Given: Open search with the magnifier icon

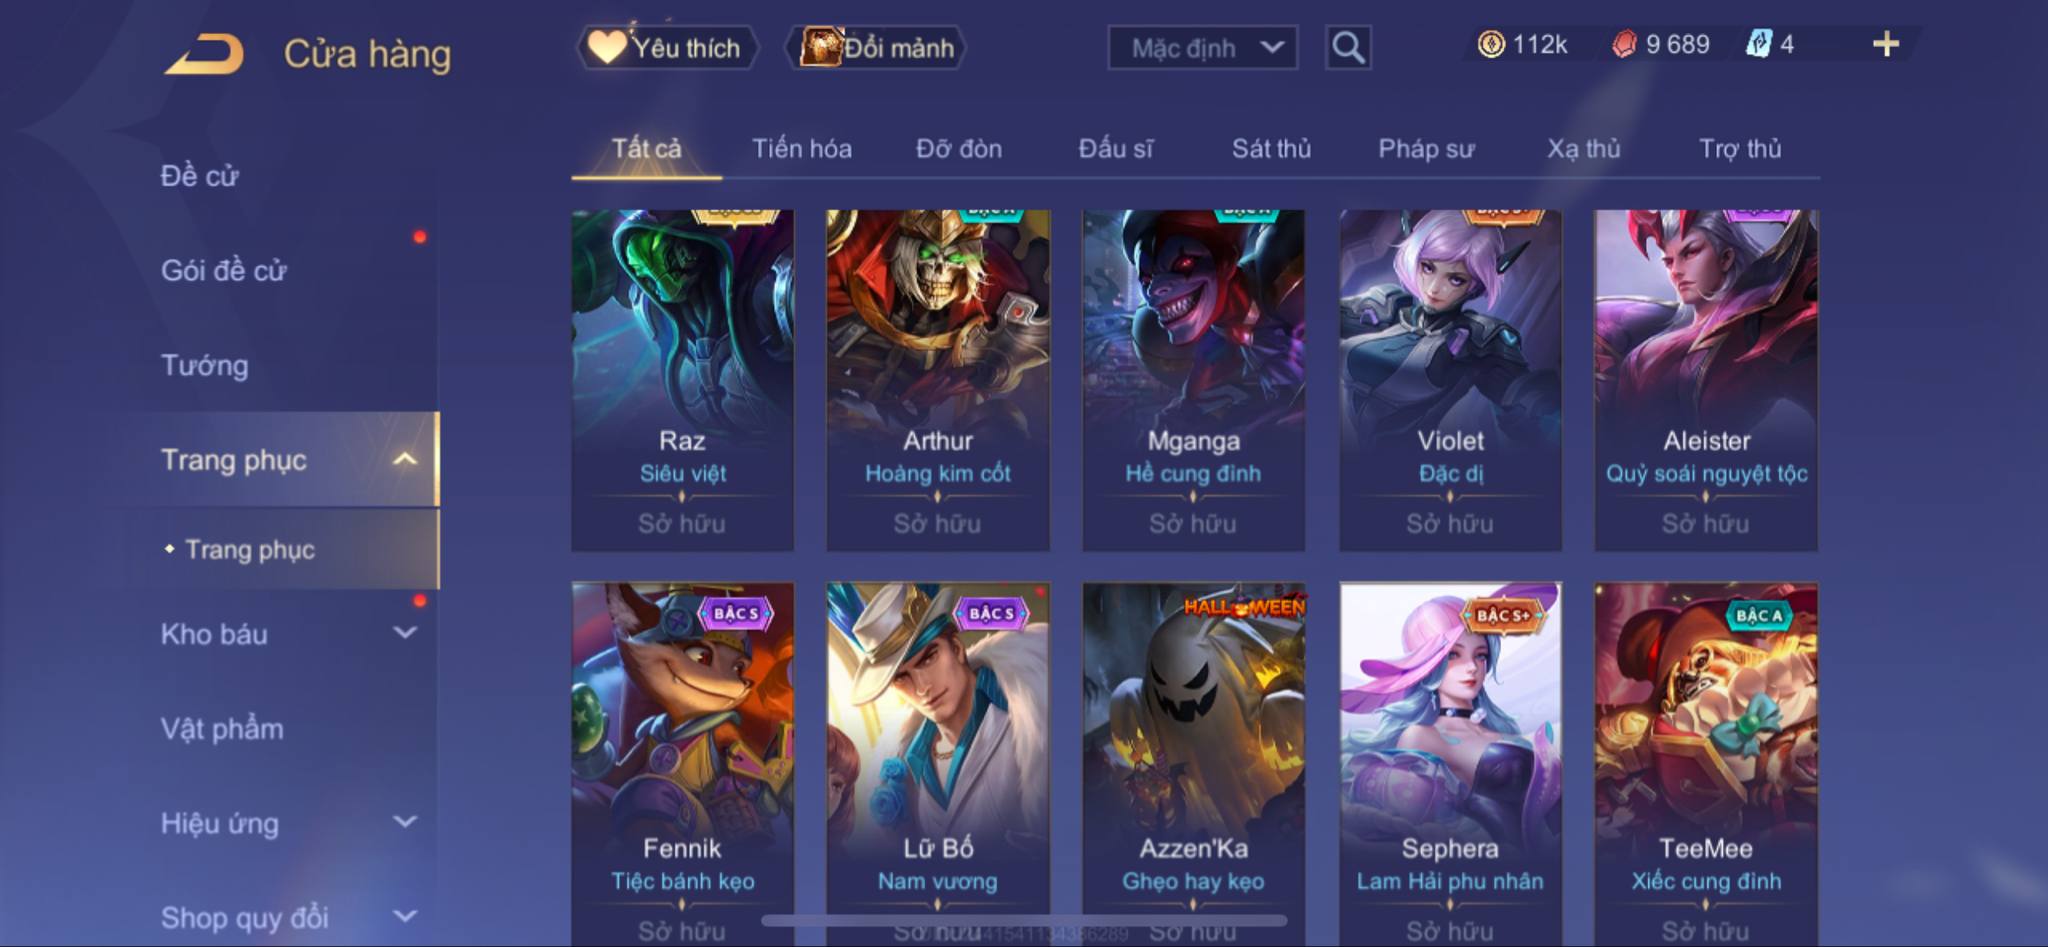Looking at the screenshot, I should (x=1347, y=47).
